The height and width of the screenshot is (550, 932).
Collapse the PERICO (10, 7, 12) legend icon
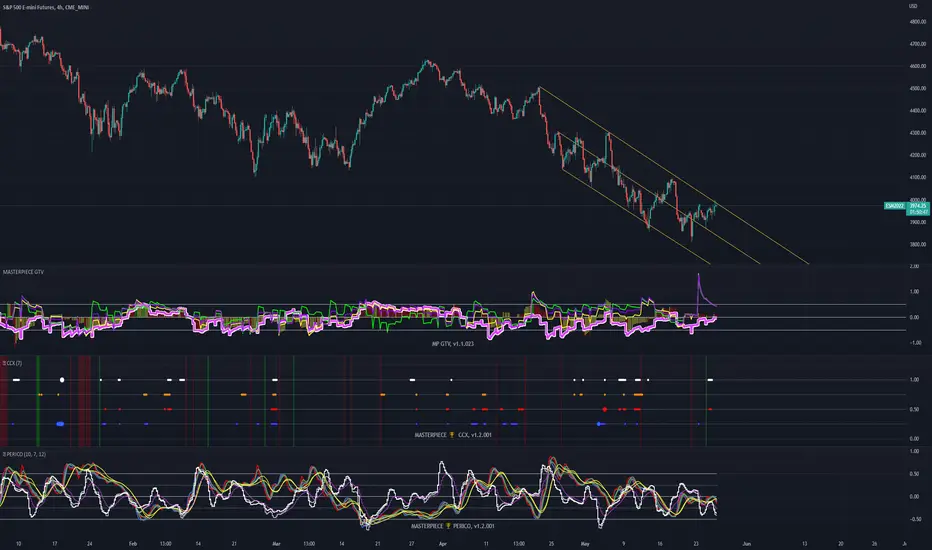[4, 454]
